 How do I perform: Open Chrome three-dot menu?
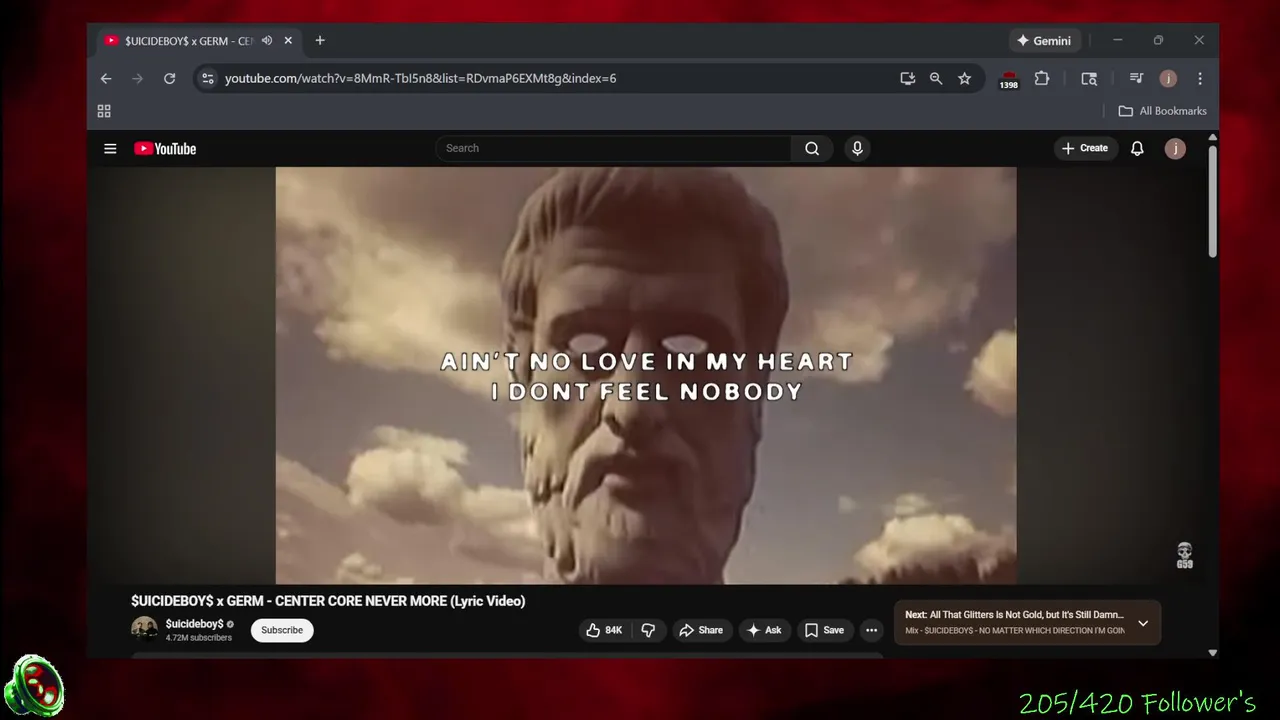[x=1200, y=78]
